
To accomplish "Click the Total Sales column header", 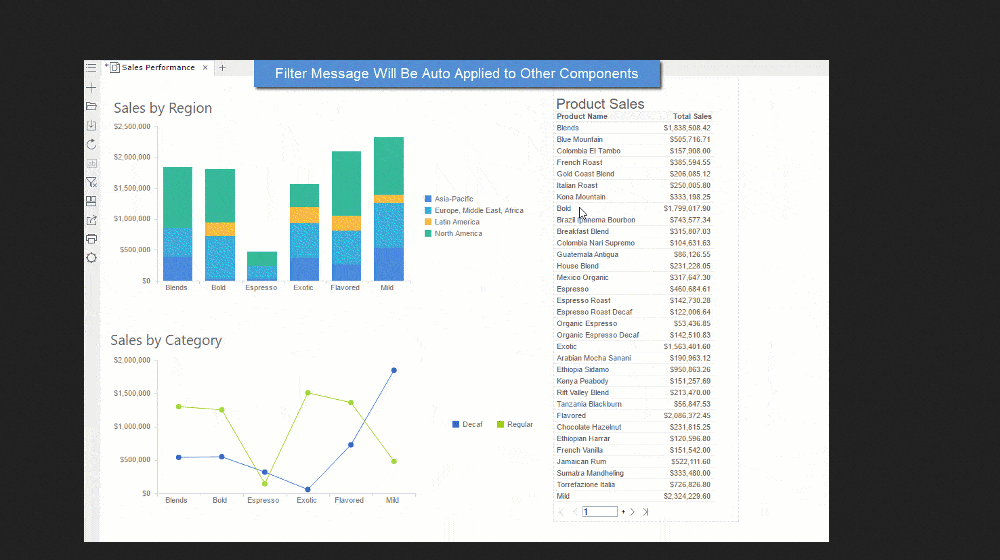I will (692, 117).
